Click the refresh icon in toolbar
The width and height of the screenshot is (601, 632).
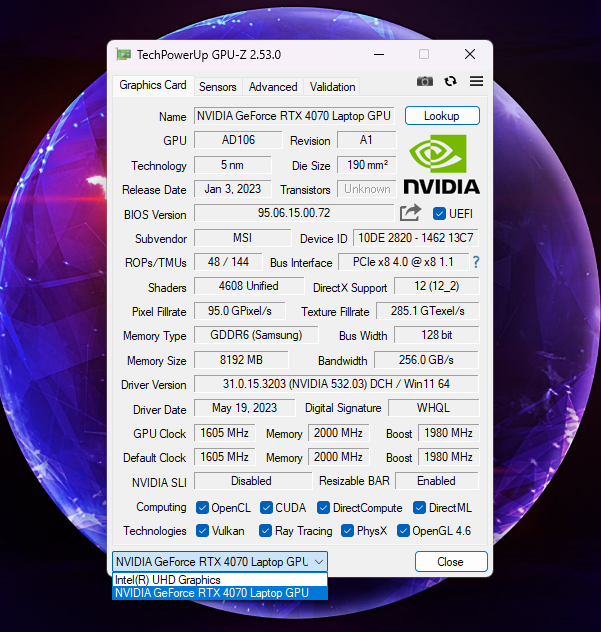click(450, 81)
